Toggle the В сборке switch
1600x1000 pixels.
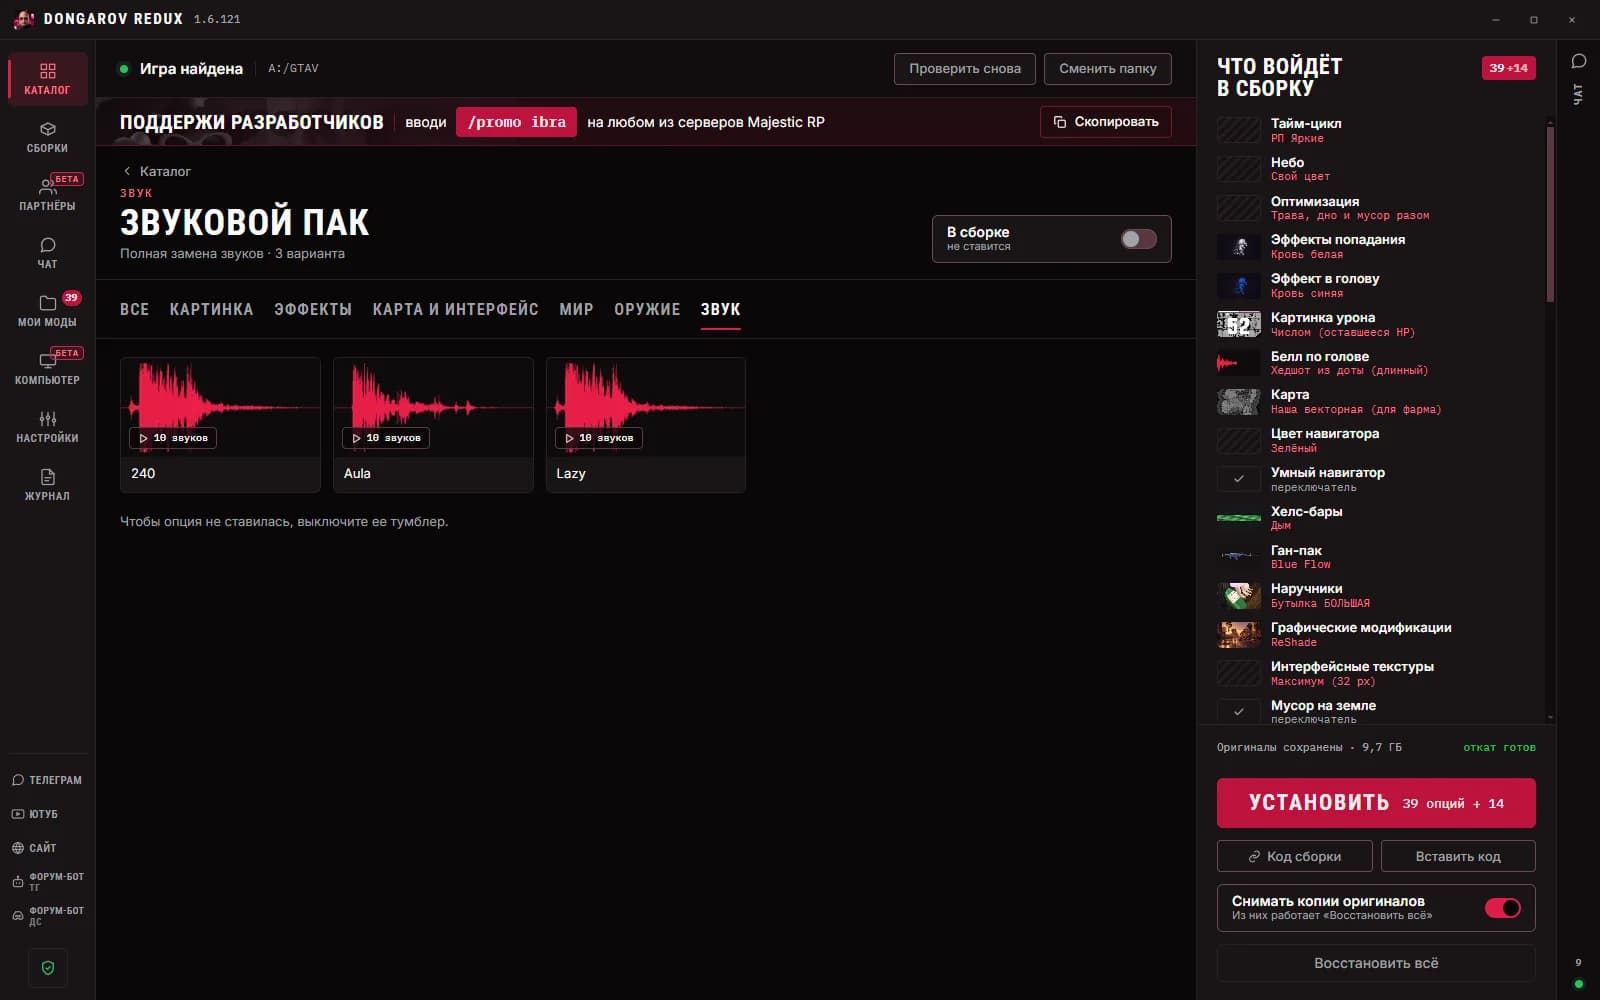(1138, 239)
